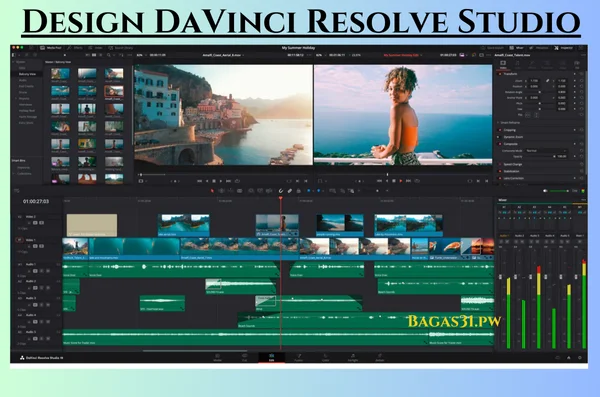This screenshot has height=397, width=600.
Task: Open the Composite Mode Normal dropdown
Action: pyautogui.click(x=546, y=151)
